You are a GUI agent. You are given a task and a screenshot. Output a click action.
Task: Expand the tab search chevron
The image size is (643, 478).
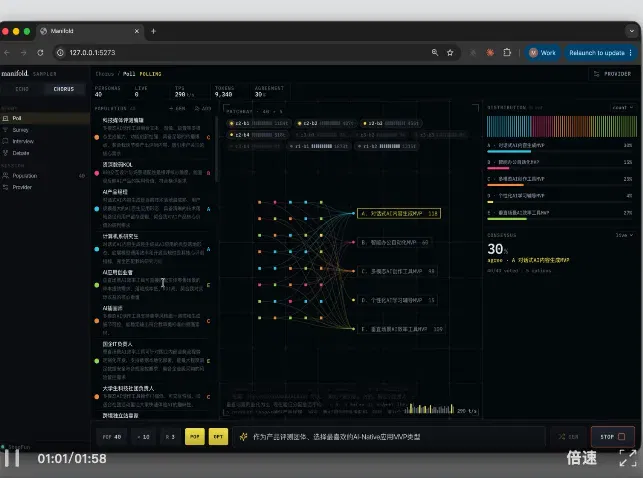pyautogui.click(x=632, y=31)
